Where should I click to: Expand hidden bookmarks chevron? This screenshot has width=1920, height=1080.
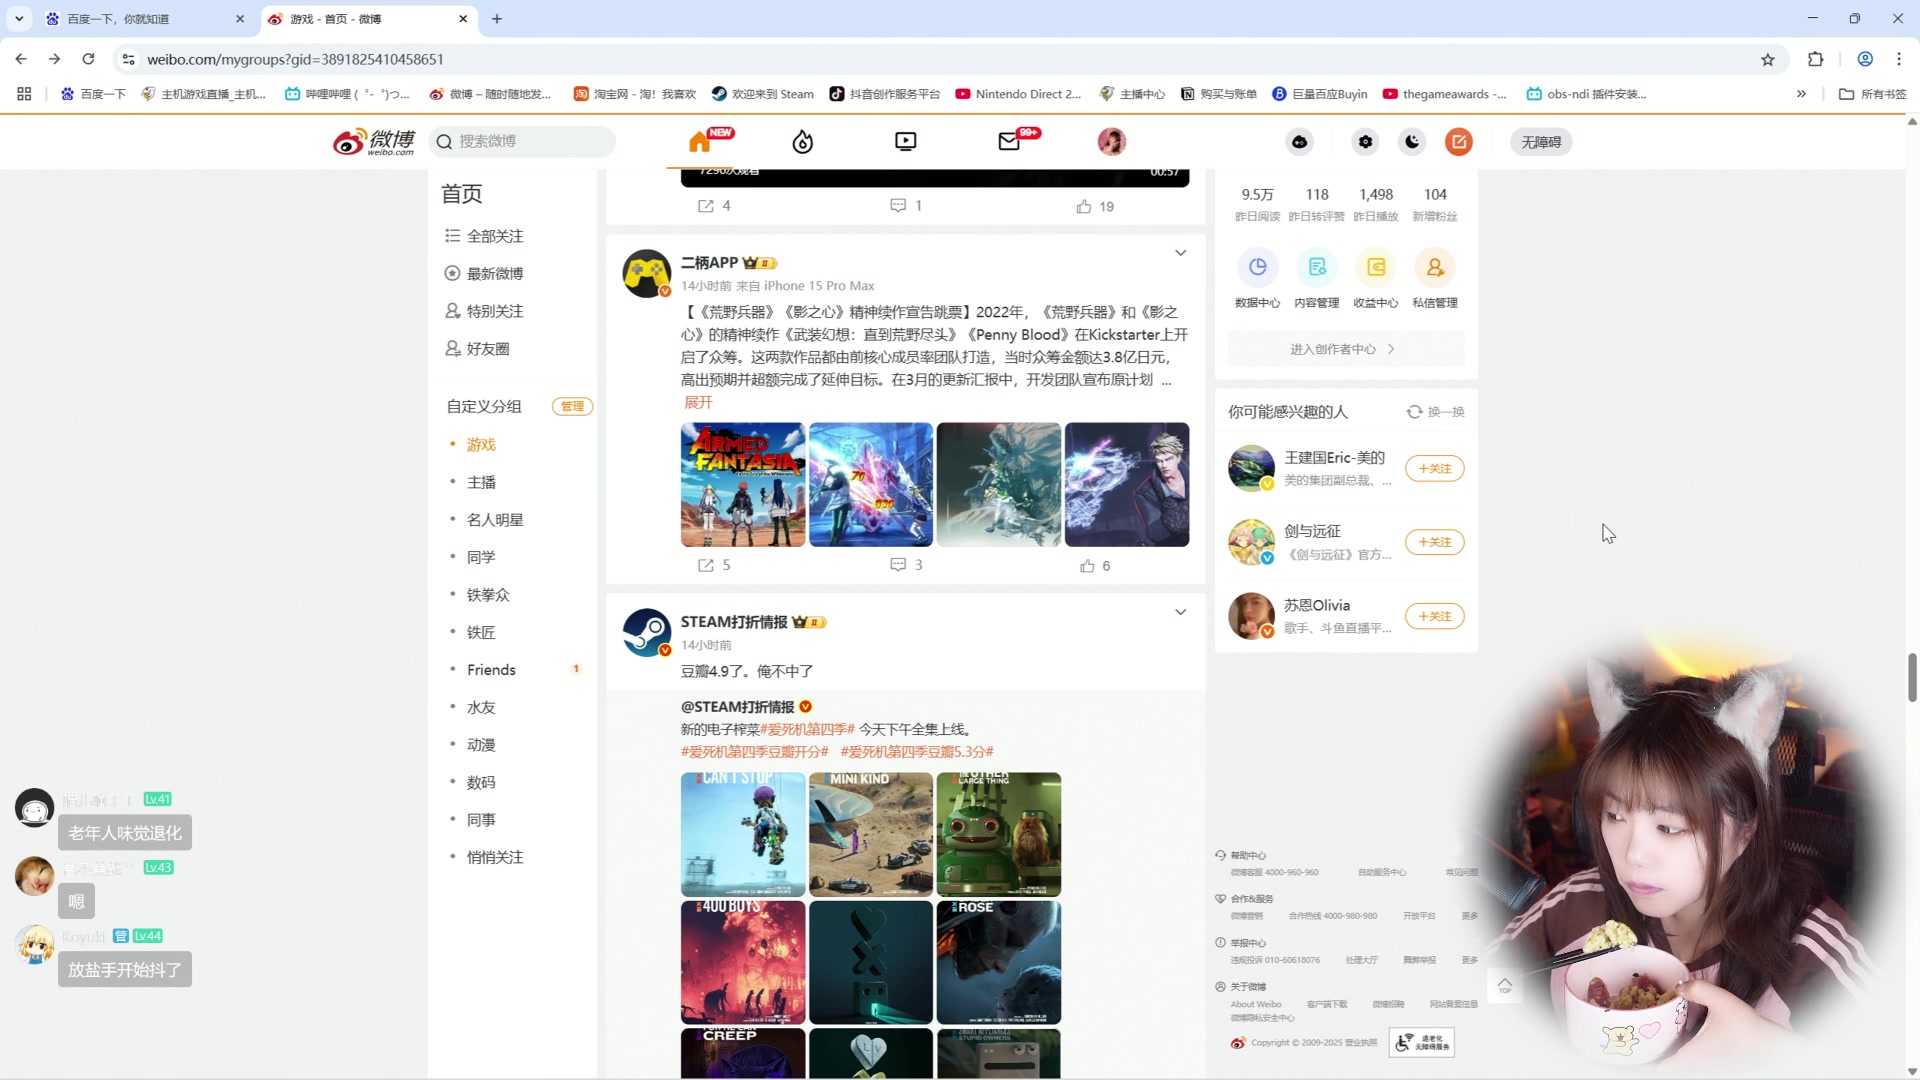pos(1801,94)
